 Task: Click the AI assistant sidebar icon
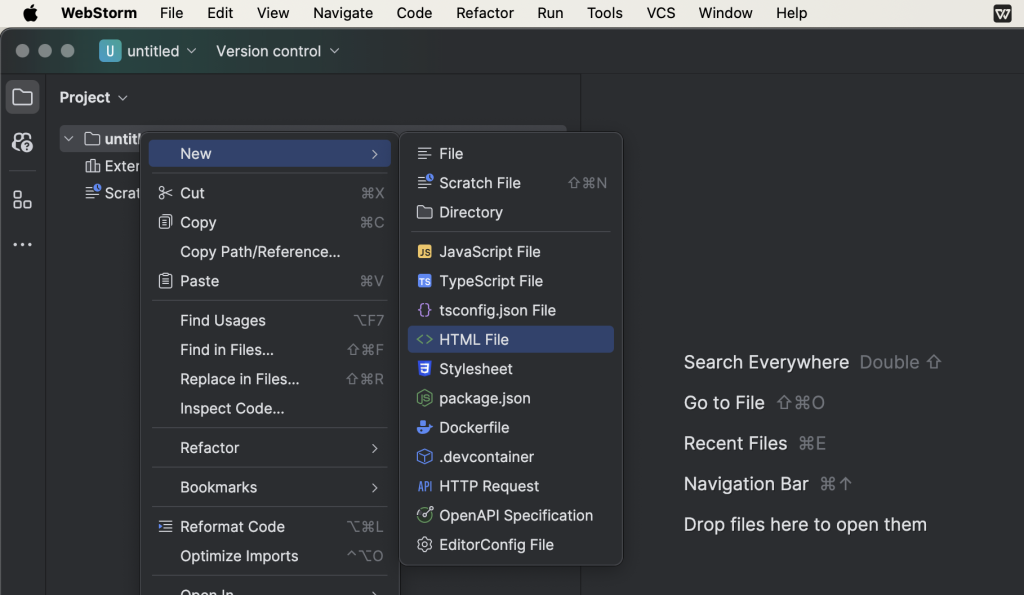pyautogui.click(x=22, y=142)
